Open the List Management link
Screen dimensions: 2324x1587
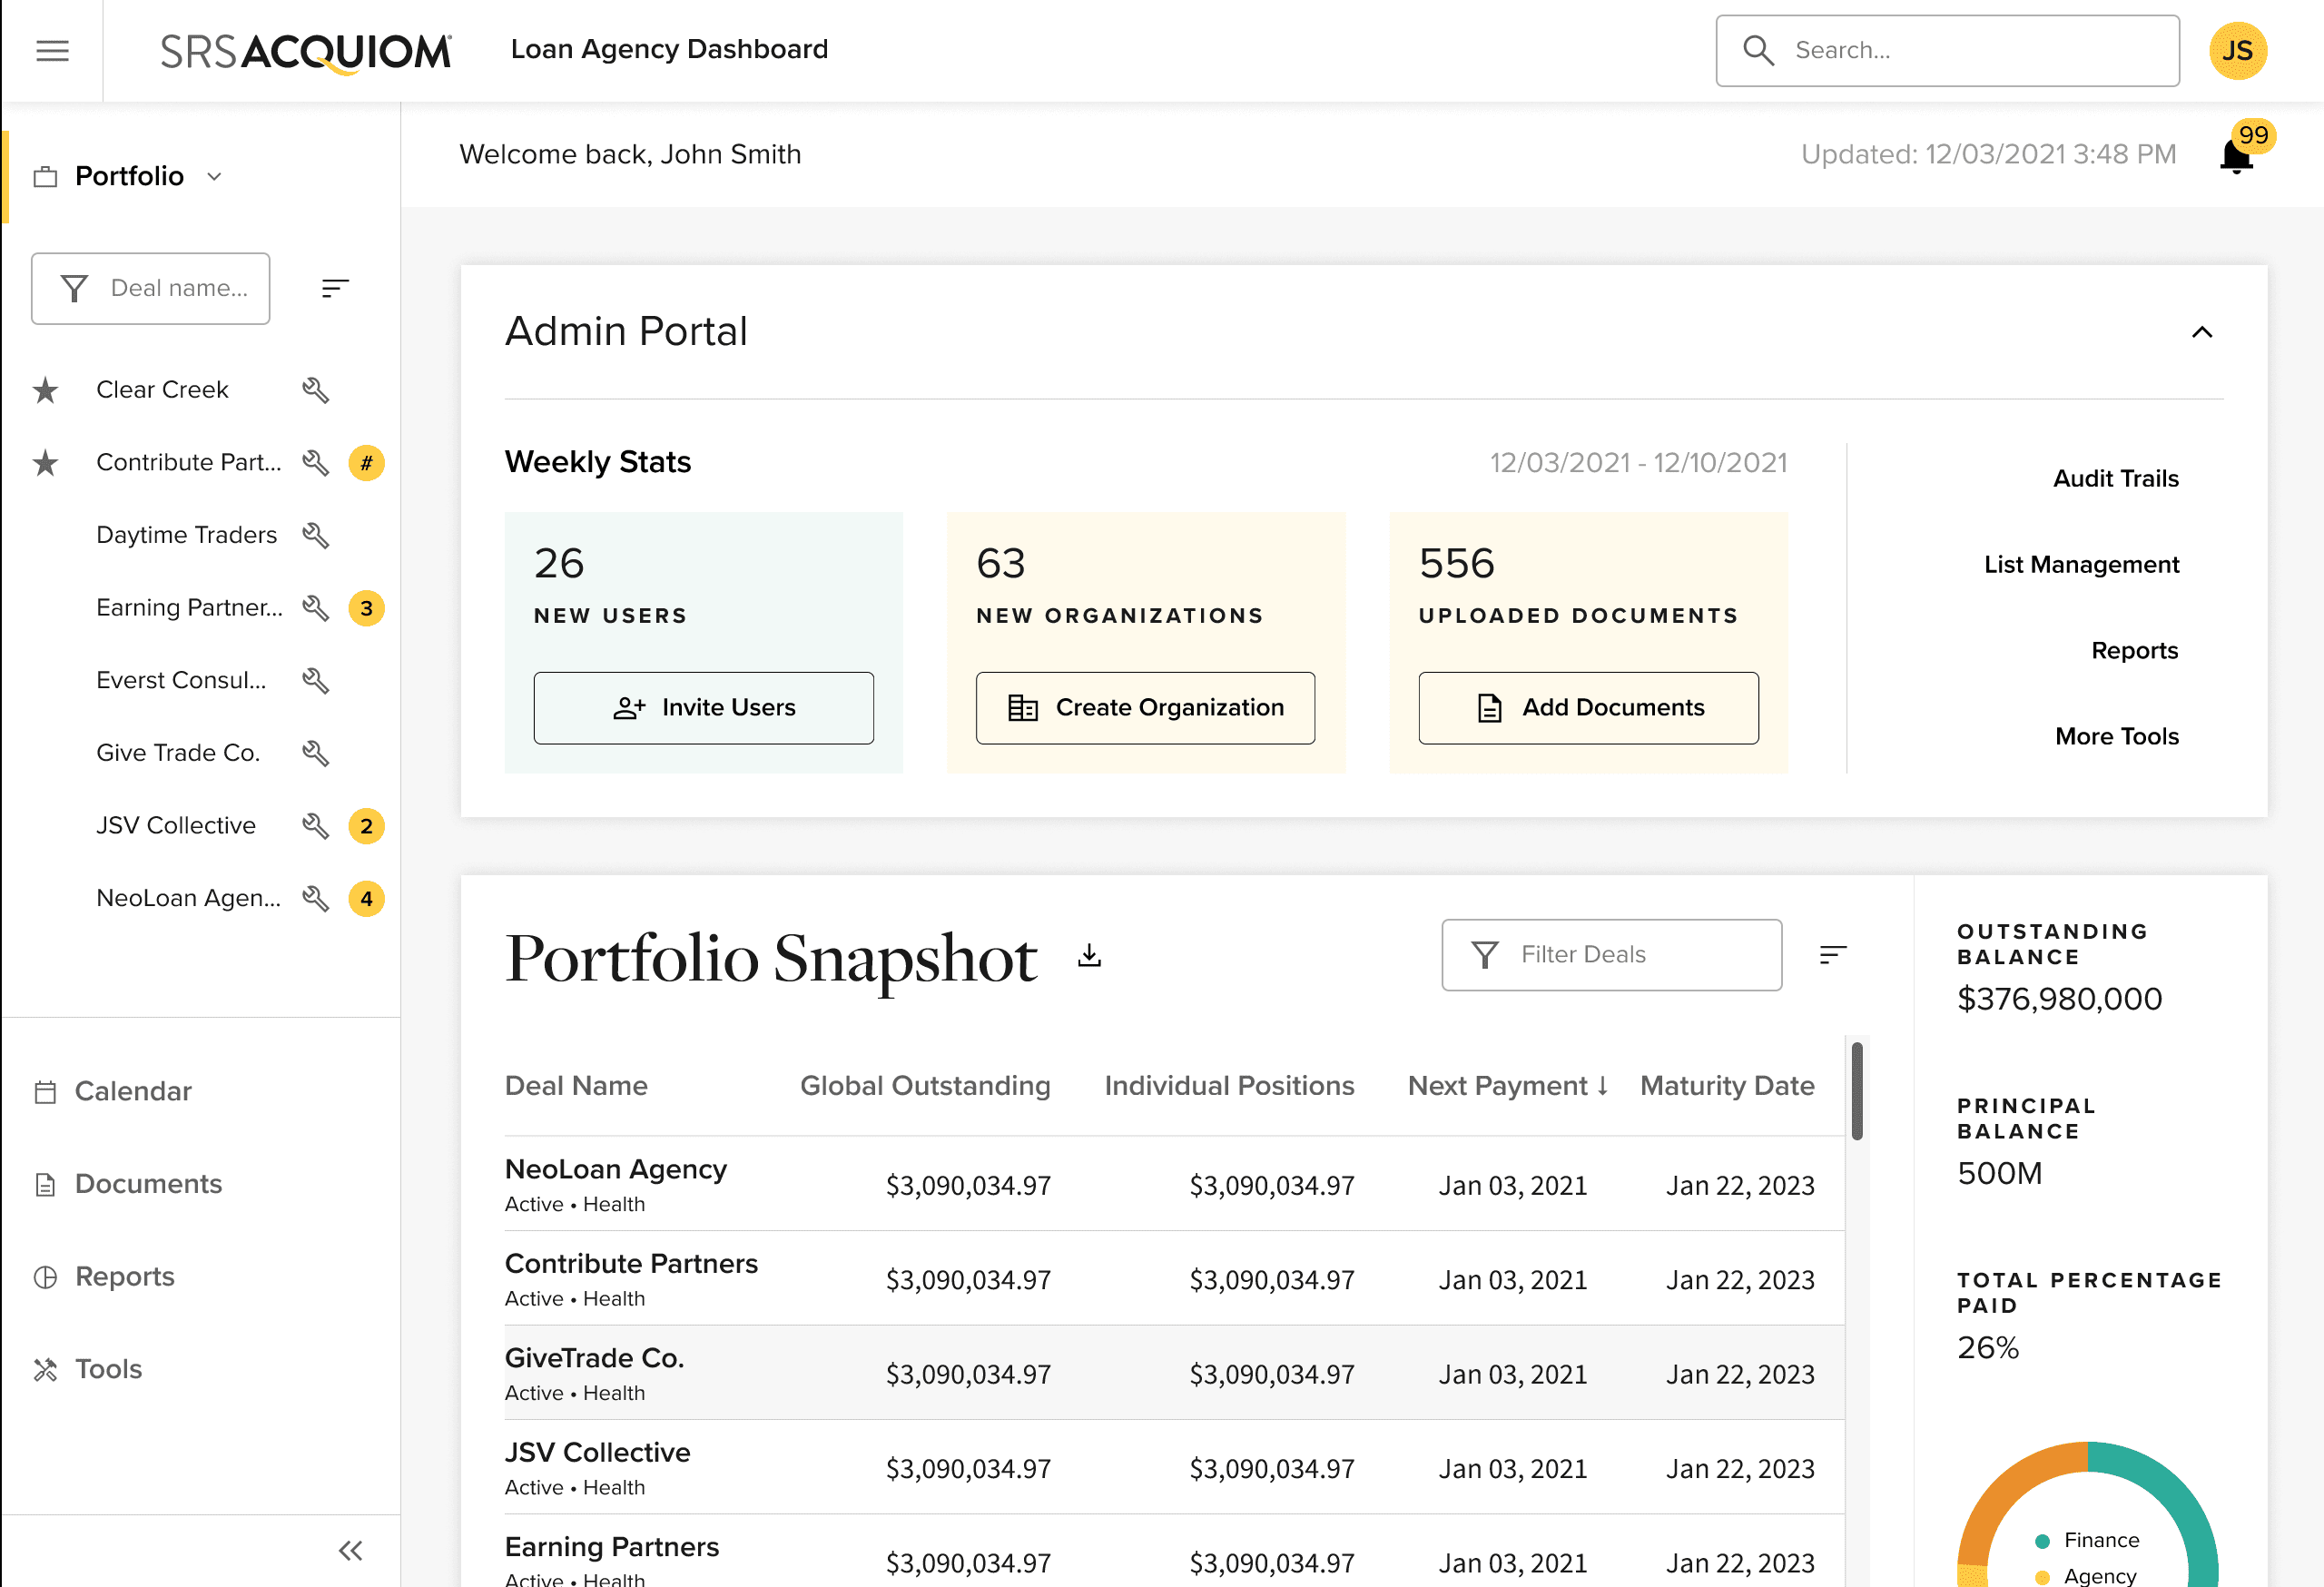click(x=2082, y=565)
